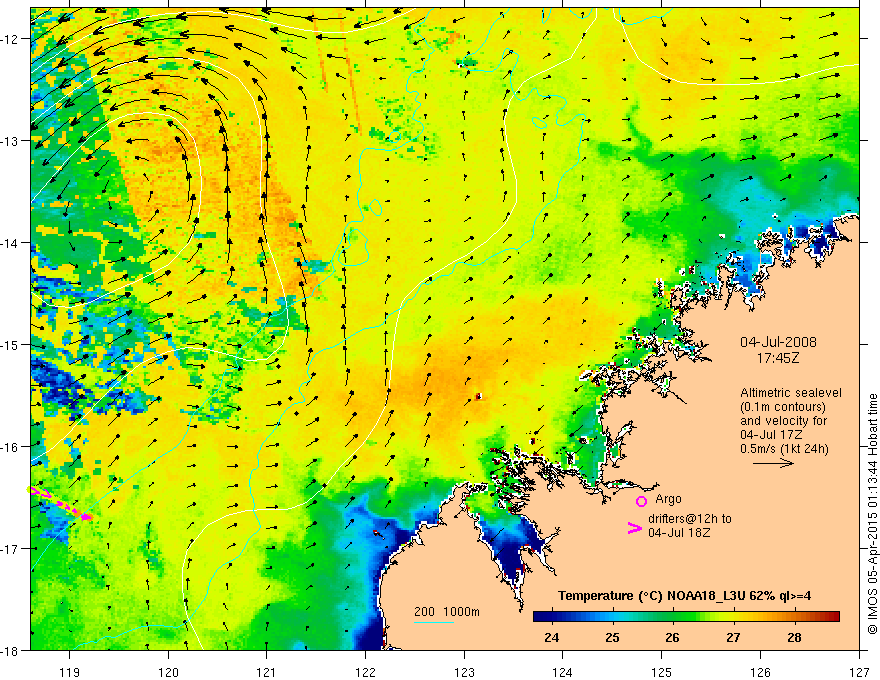Click the '04-Jul 18Z' legend text

(679, 532)
